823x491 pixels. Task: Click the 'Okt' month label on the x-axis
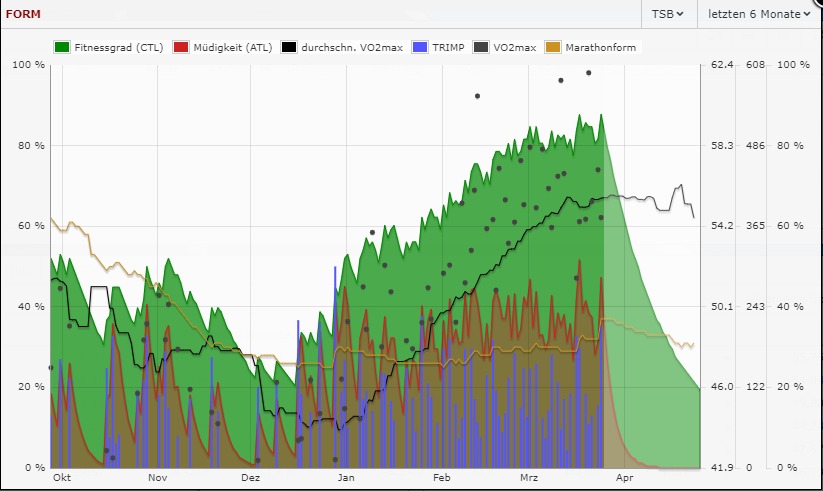tap(62, 478)
